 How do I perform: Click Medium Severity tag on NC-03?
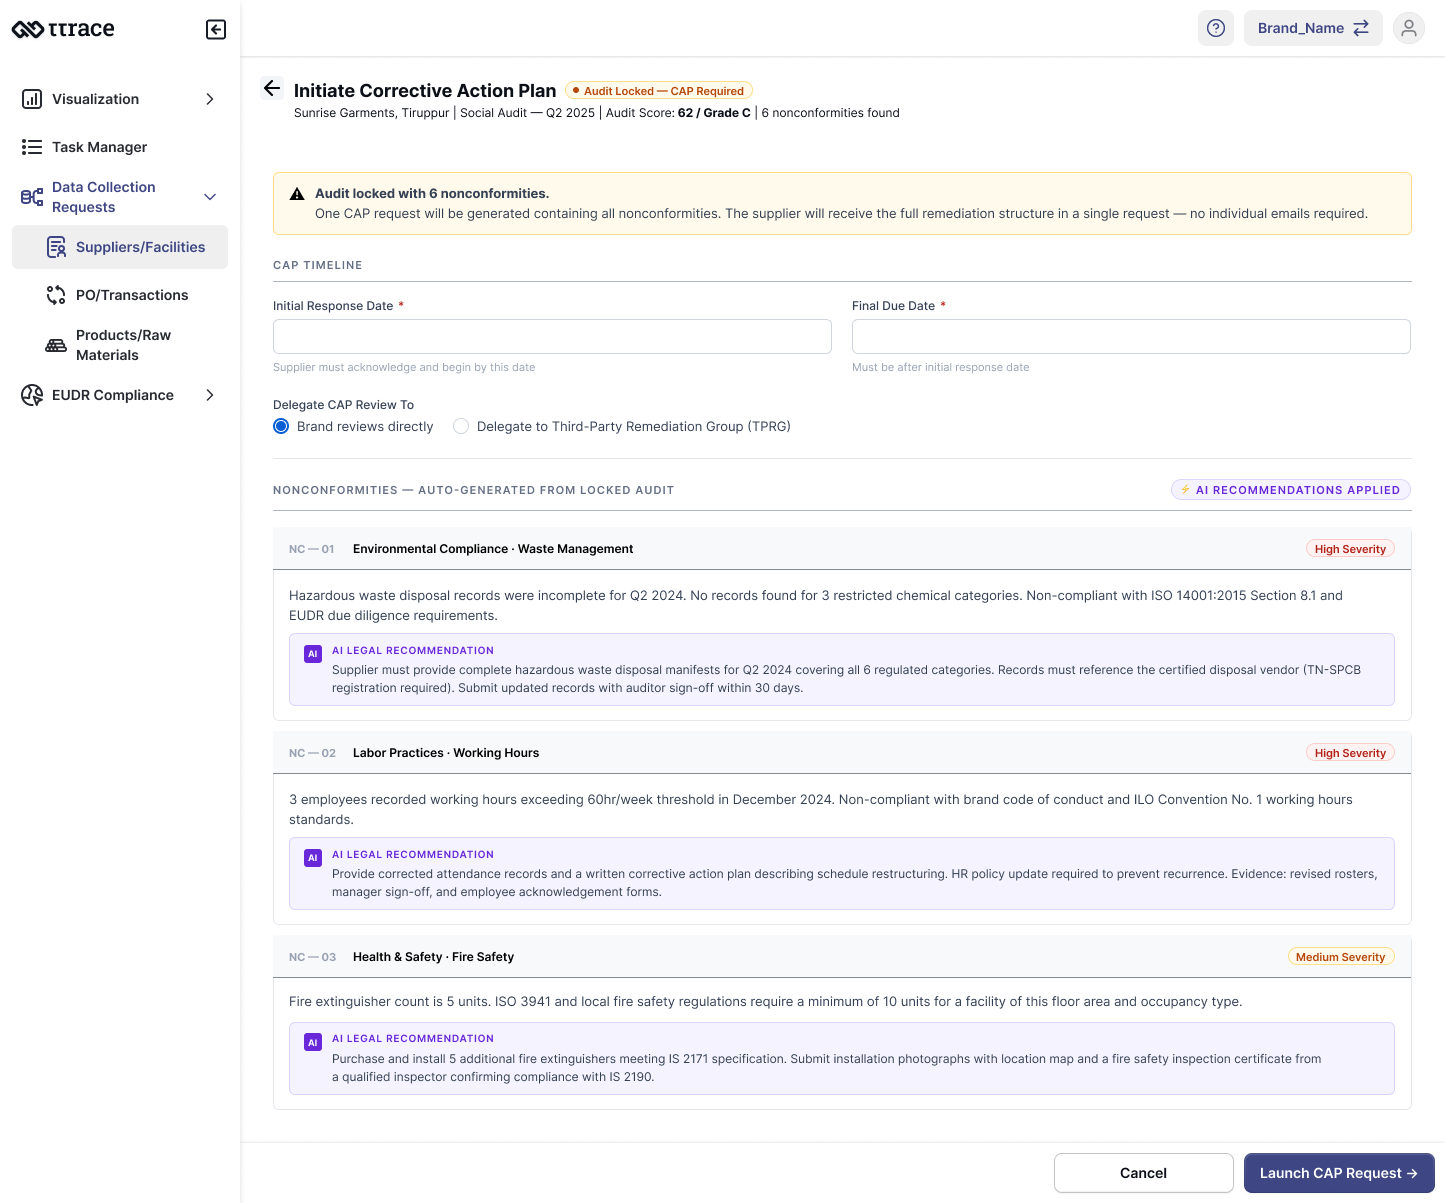click(1341, 957)
